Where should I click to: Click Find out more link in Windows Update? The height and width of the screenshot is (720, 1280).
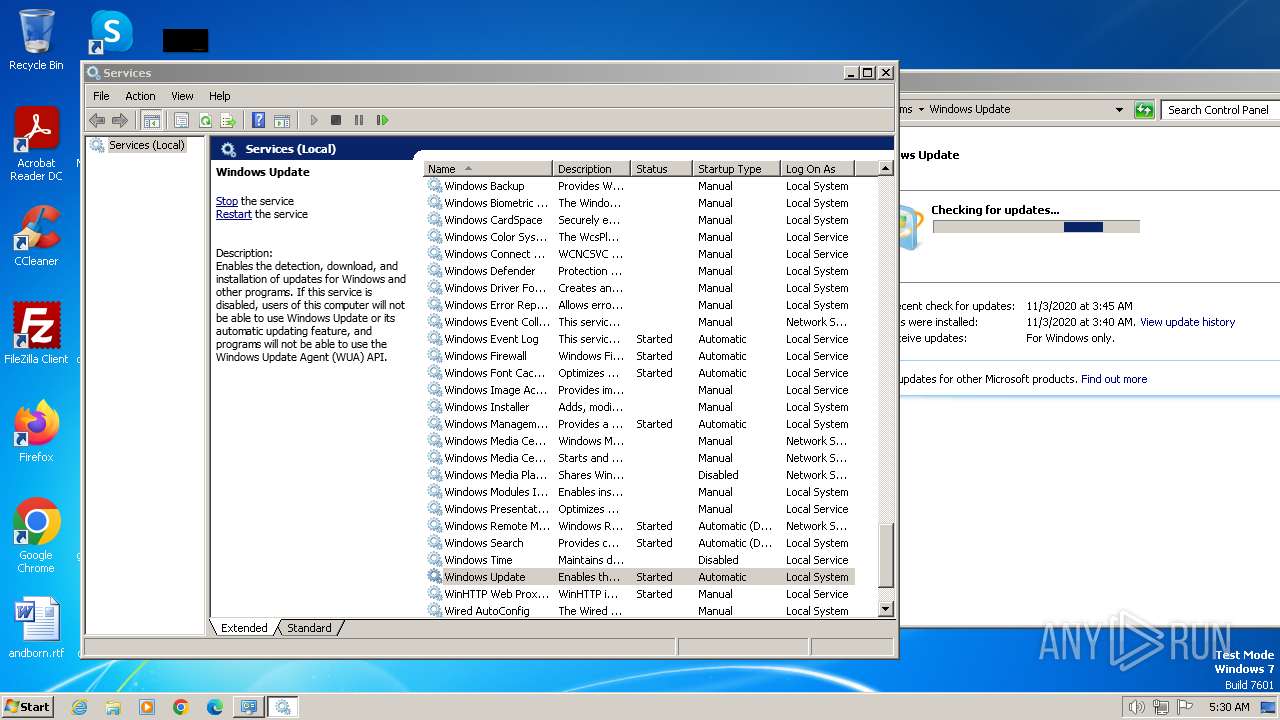click(x=1114, y=379)
